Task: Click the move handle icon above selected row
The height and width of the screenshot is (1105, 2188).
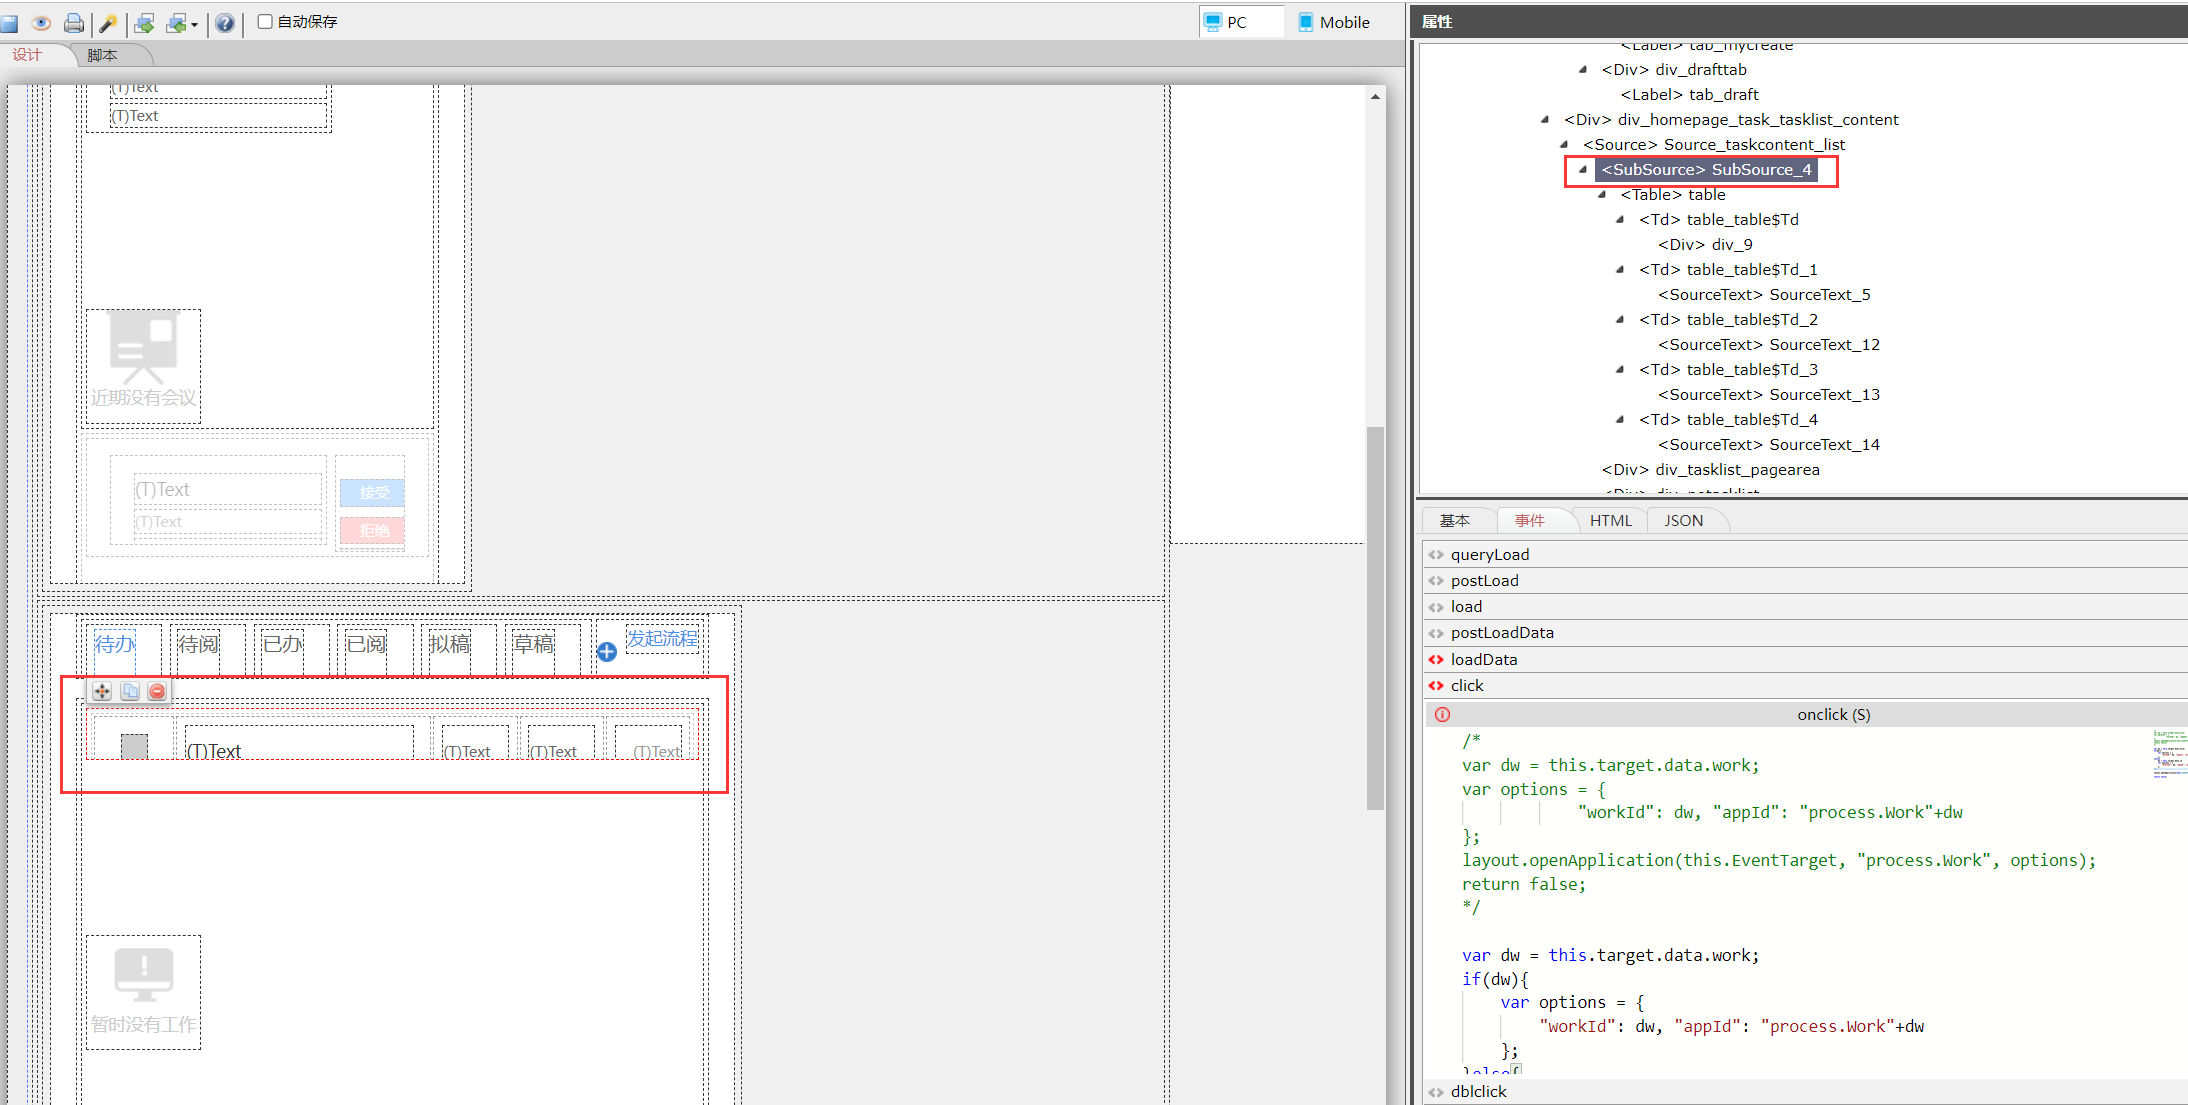Action: 102,691
